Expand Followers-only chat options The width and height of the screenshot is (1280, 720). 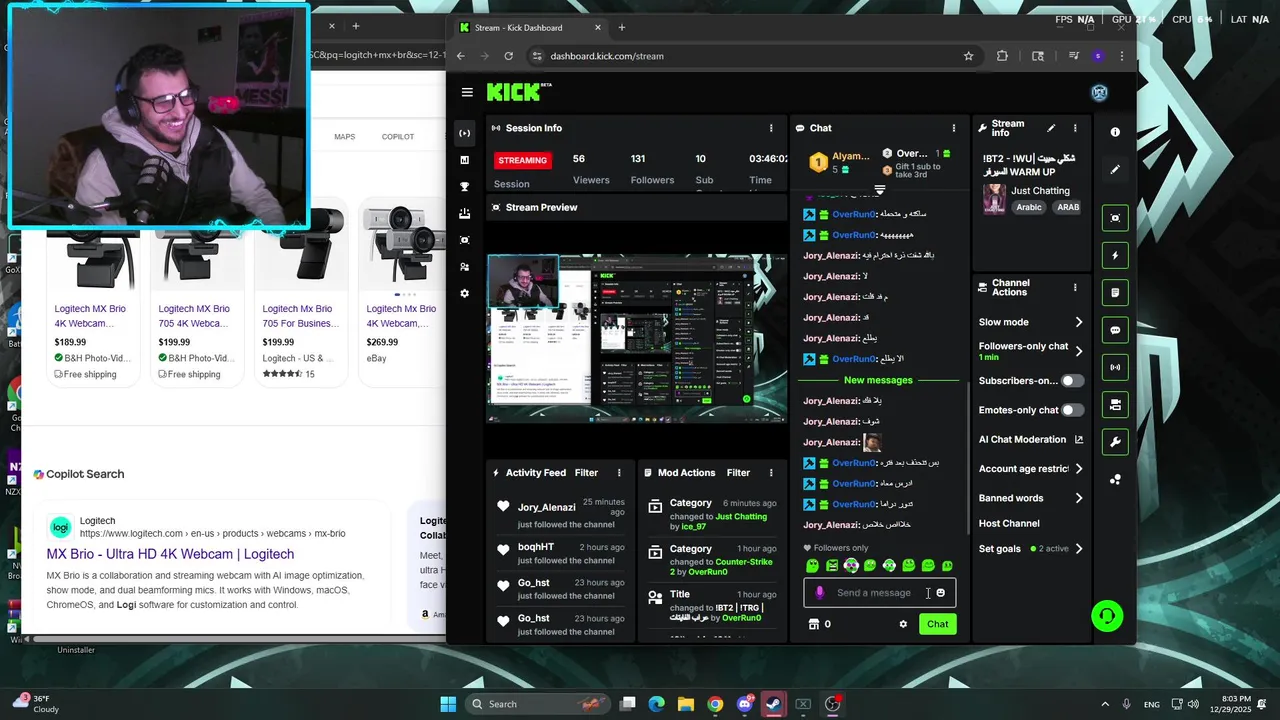1079,351
